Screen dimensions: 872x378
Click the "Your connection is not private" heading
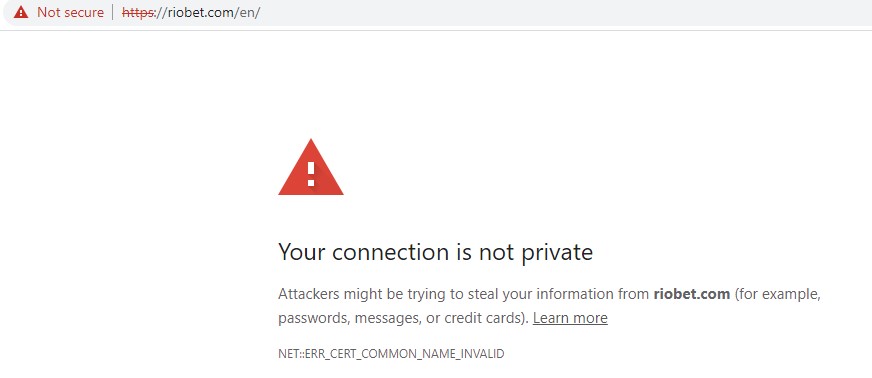435,252
